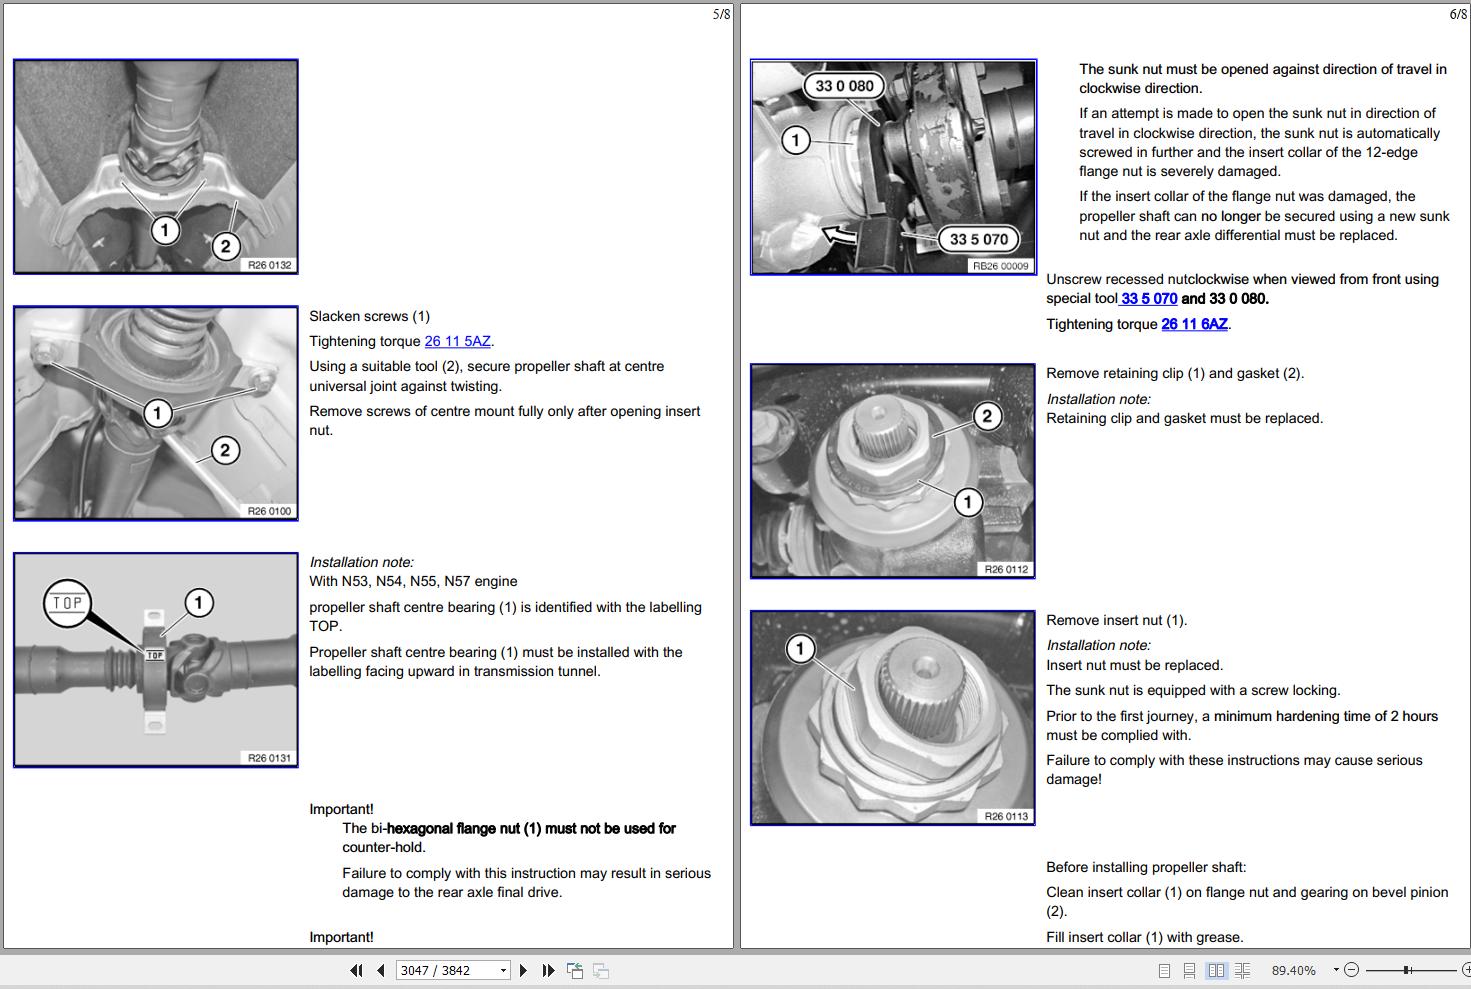Click page indicator 5/8 on left page
The height and width of the screenshot is (989, 1471).
721,14
